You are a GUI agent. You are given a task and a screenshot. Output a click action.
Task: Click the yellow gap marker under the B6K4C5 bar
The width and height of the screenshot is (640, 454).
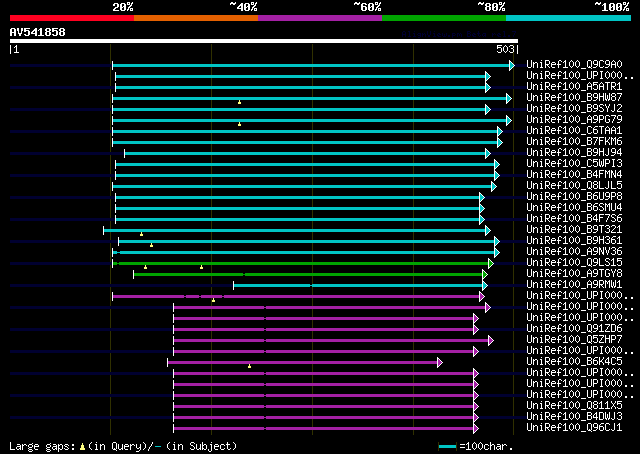click(x=249, y=366)
